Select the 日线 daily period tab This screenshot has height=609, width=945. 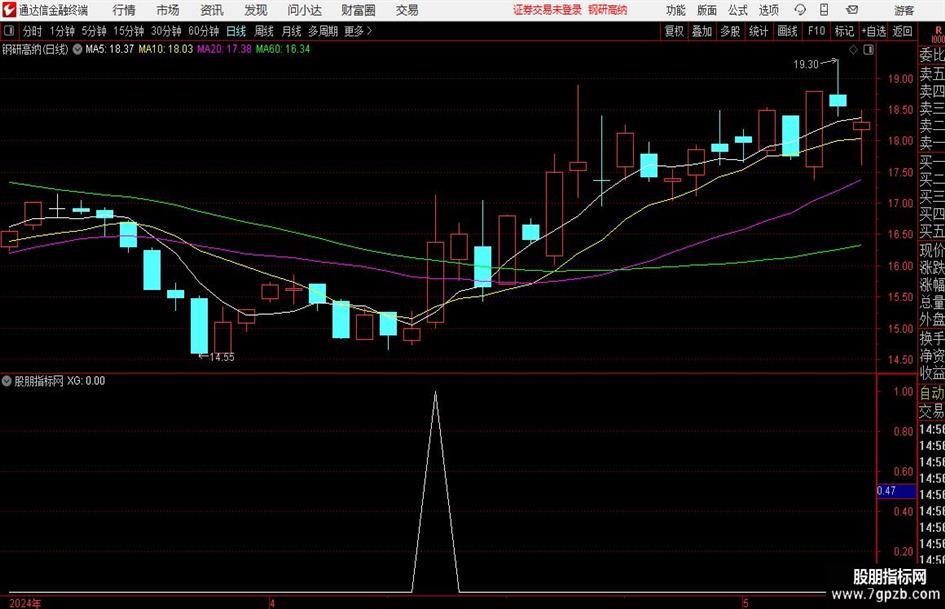point(236,31)
